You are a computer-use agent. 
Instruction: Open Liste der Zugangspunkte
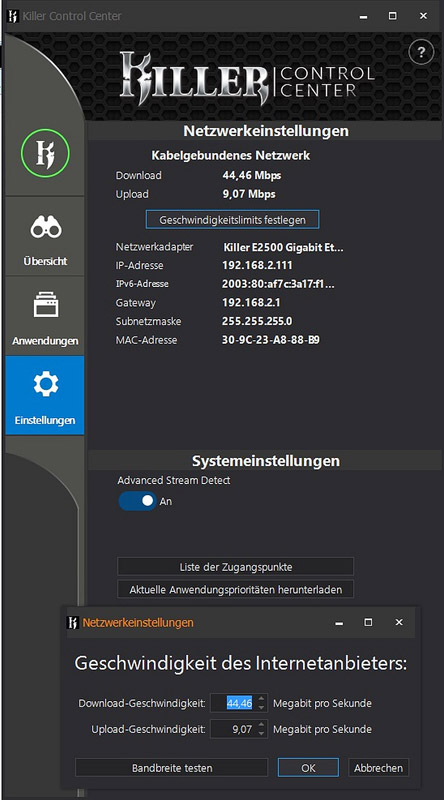(235, 567)
